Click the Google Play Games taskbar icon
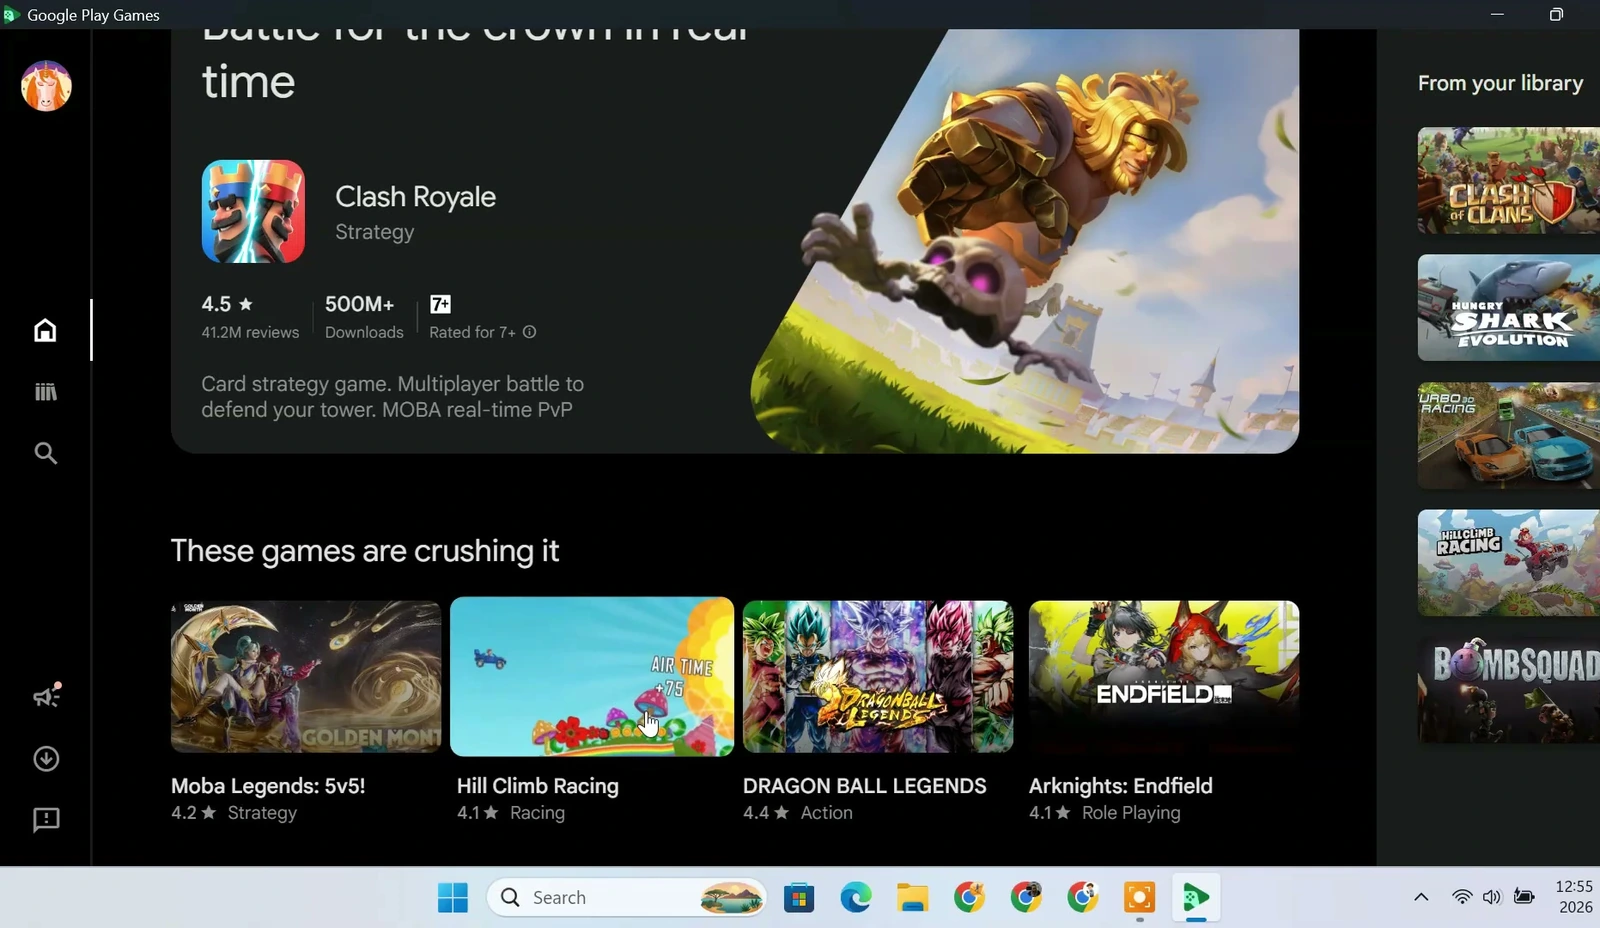The height and width of the screenshot is (928, 1600). [x=1196, y=898]
